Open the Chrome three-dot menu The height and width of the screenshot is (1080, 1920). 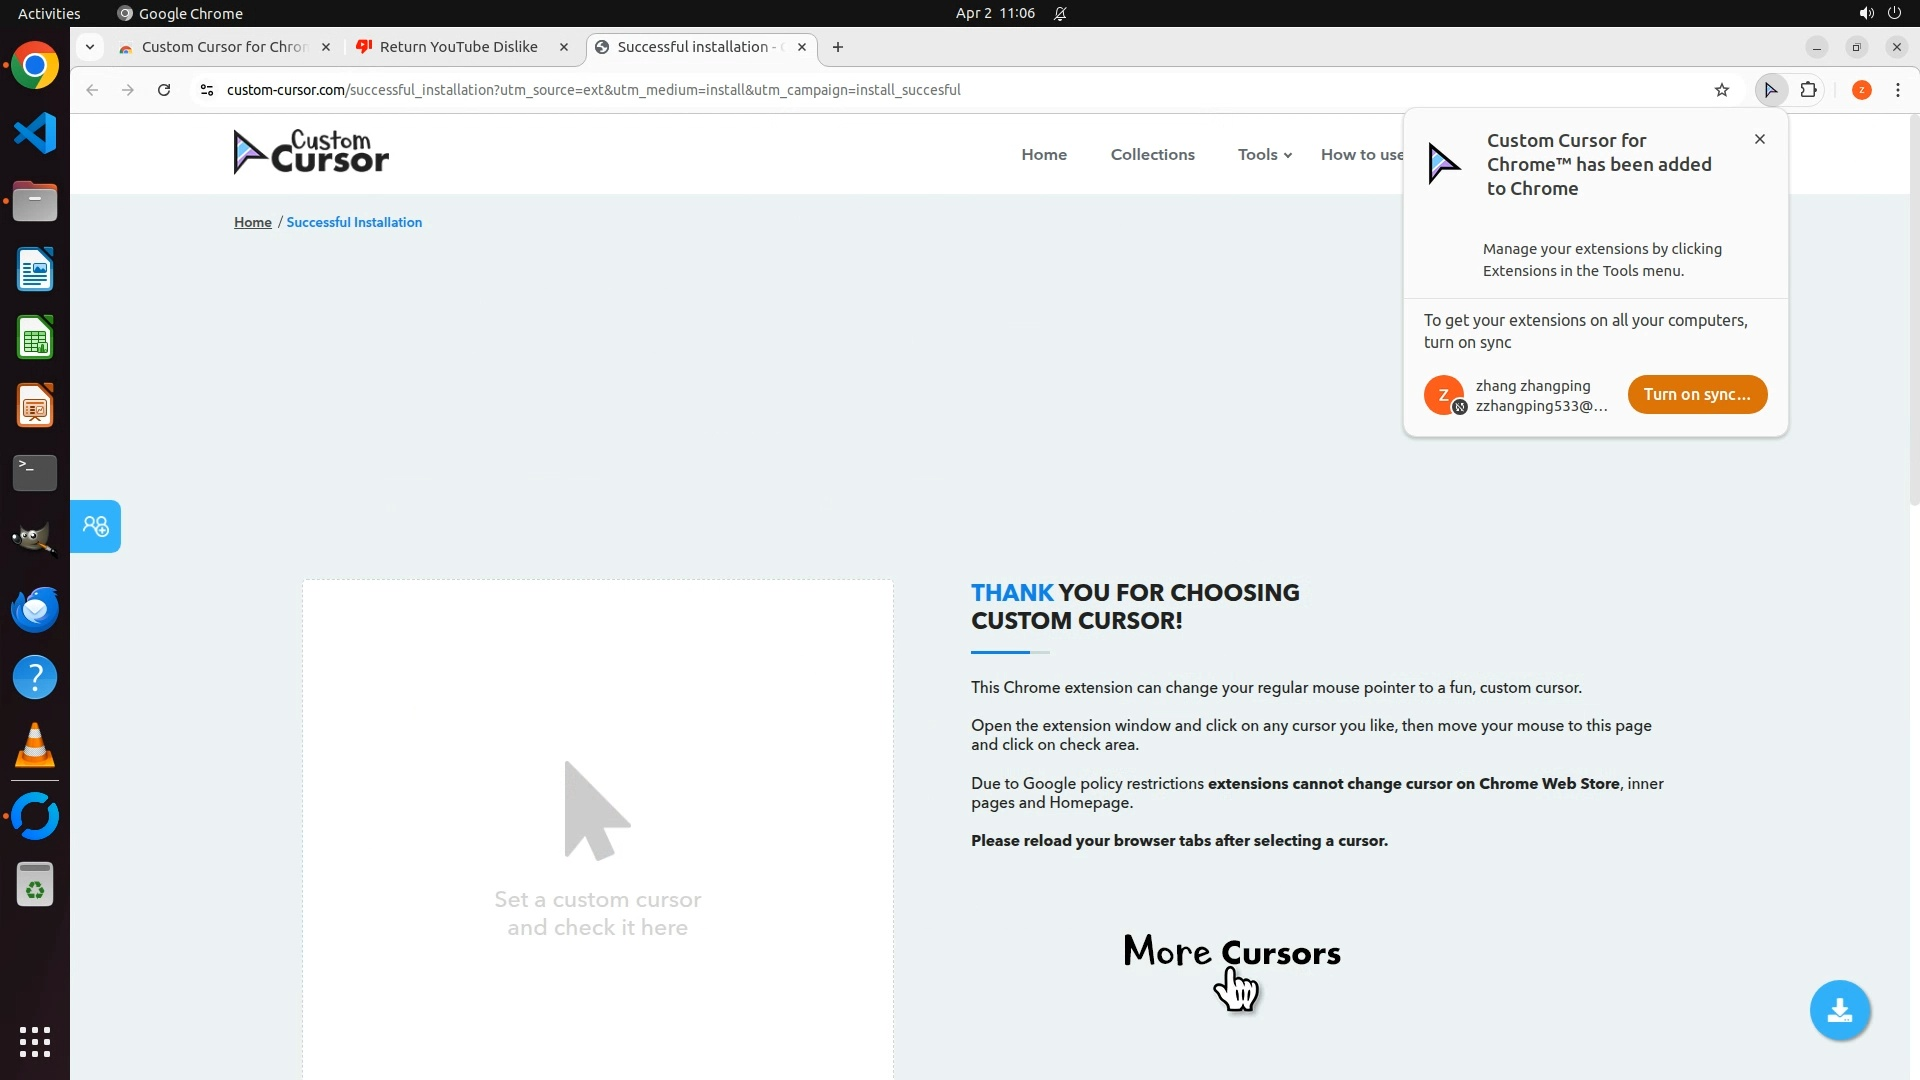tap(1897, 90)
